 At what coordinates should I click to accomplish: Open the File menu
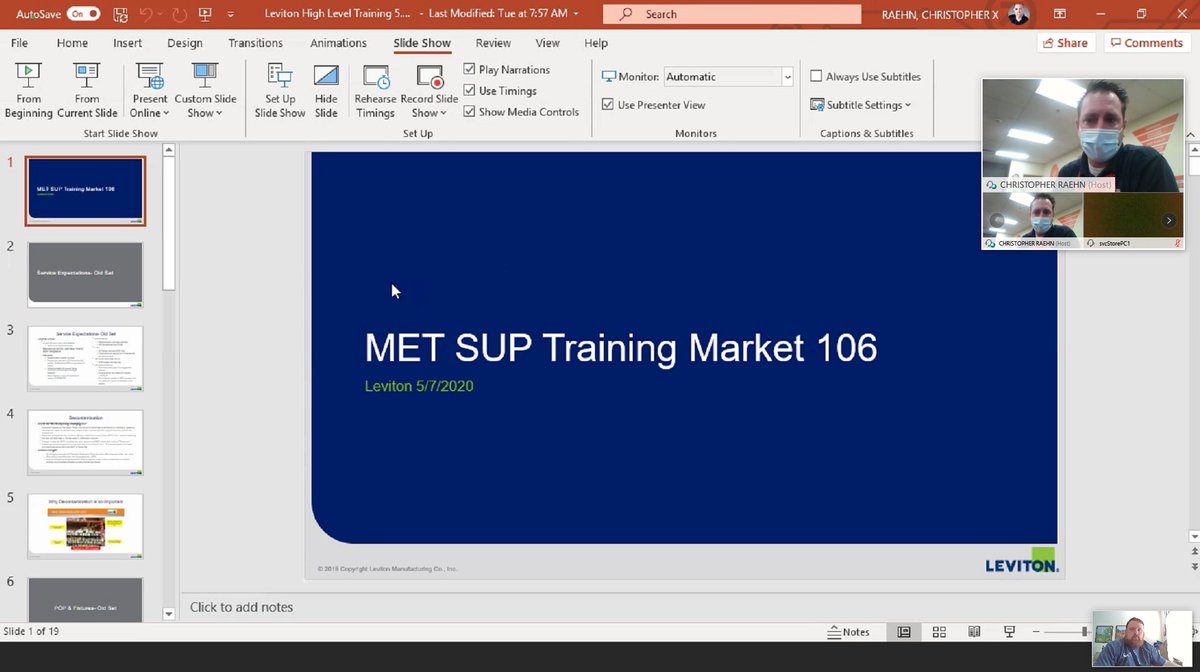pos(19,43)
